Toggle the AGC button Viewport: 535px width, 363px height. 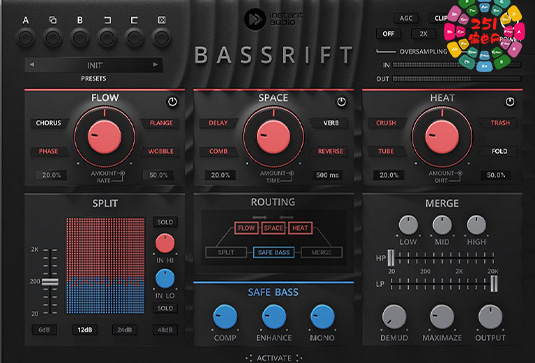click(406, 18)
